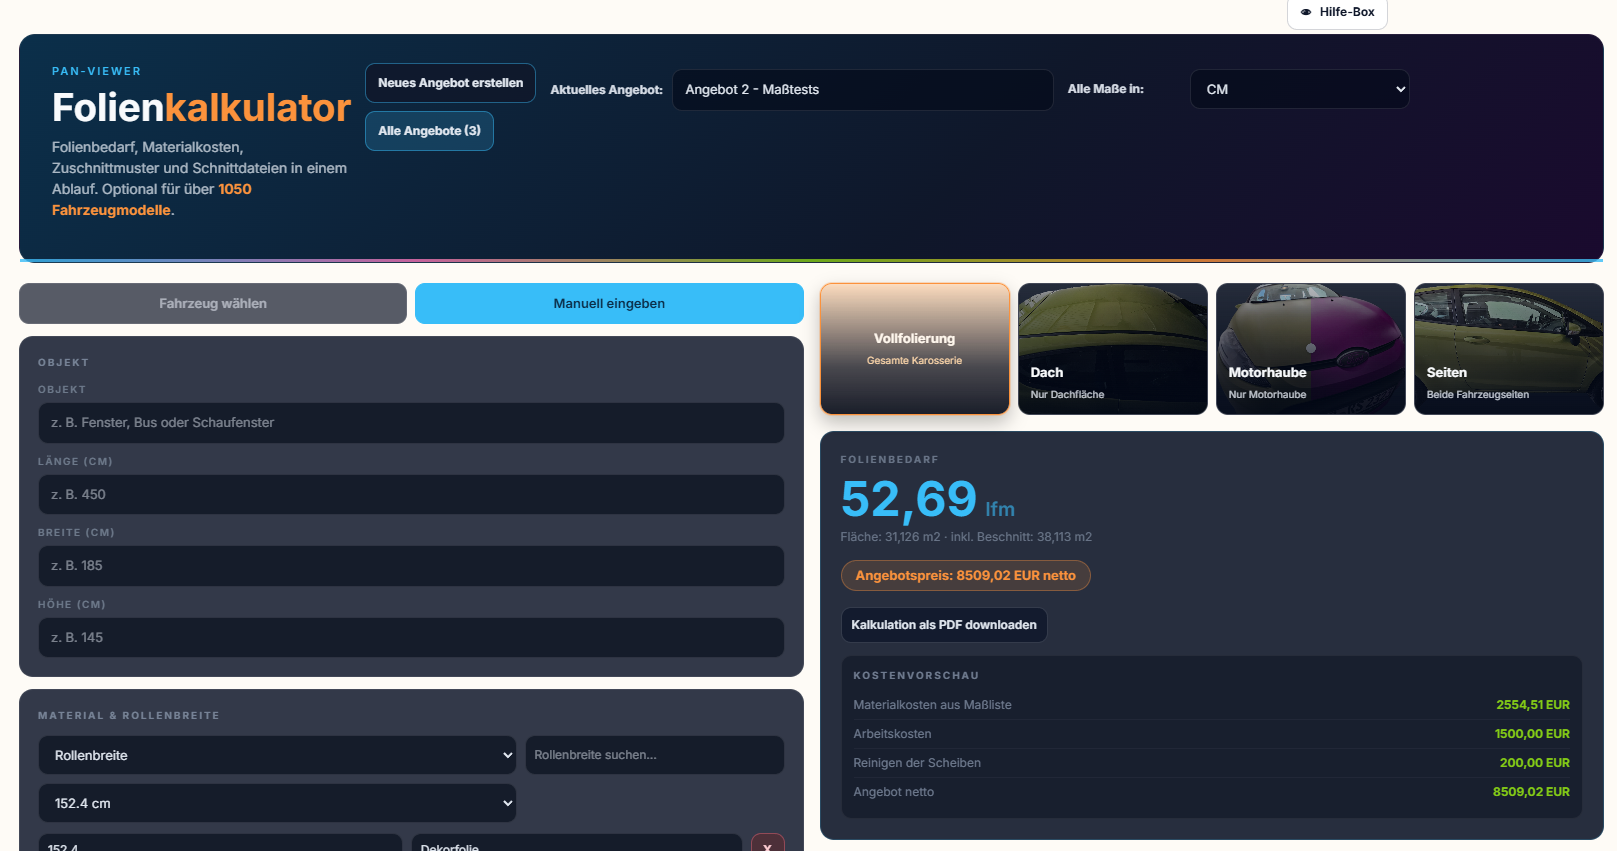The image size is (1617, 851).
Task: Click the Rollenbreite suchen search field
Action: click(x=654, y=755)
